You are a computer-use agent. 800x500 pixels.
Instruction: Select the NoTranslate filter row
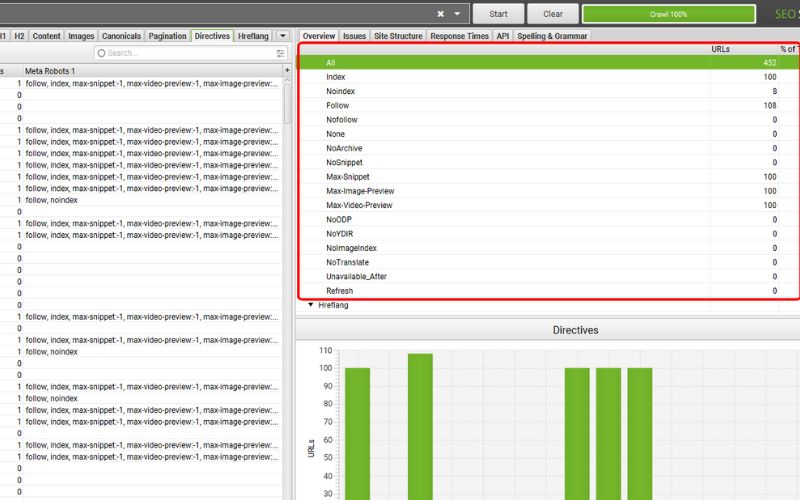click(549, 263)
